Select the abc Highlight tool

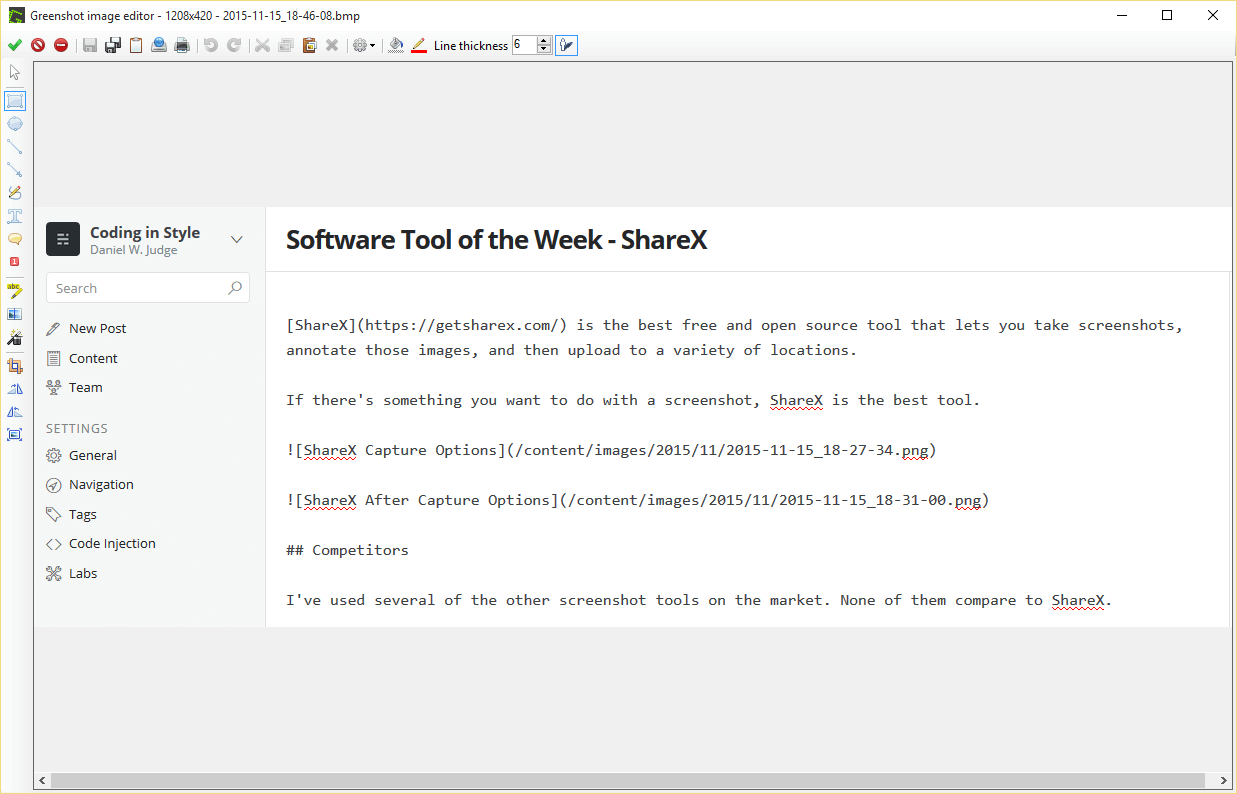[x=15, y=290]
